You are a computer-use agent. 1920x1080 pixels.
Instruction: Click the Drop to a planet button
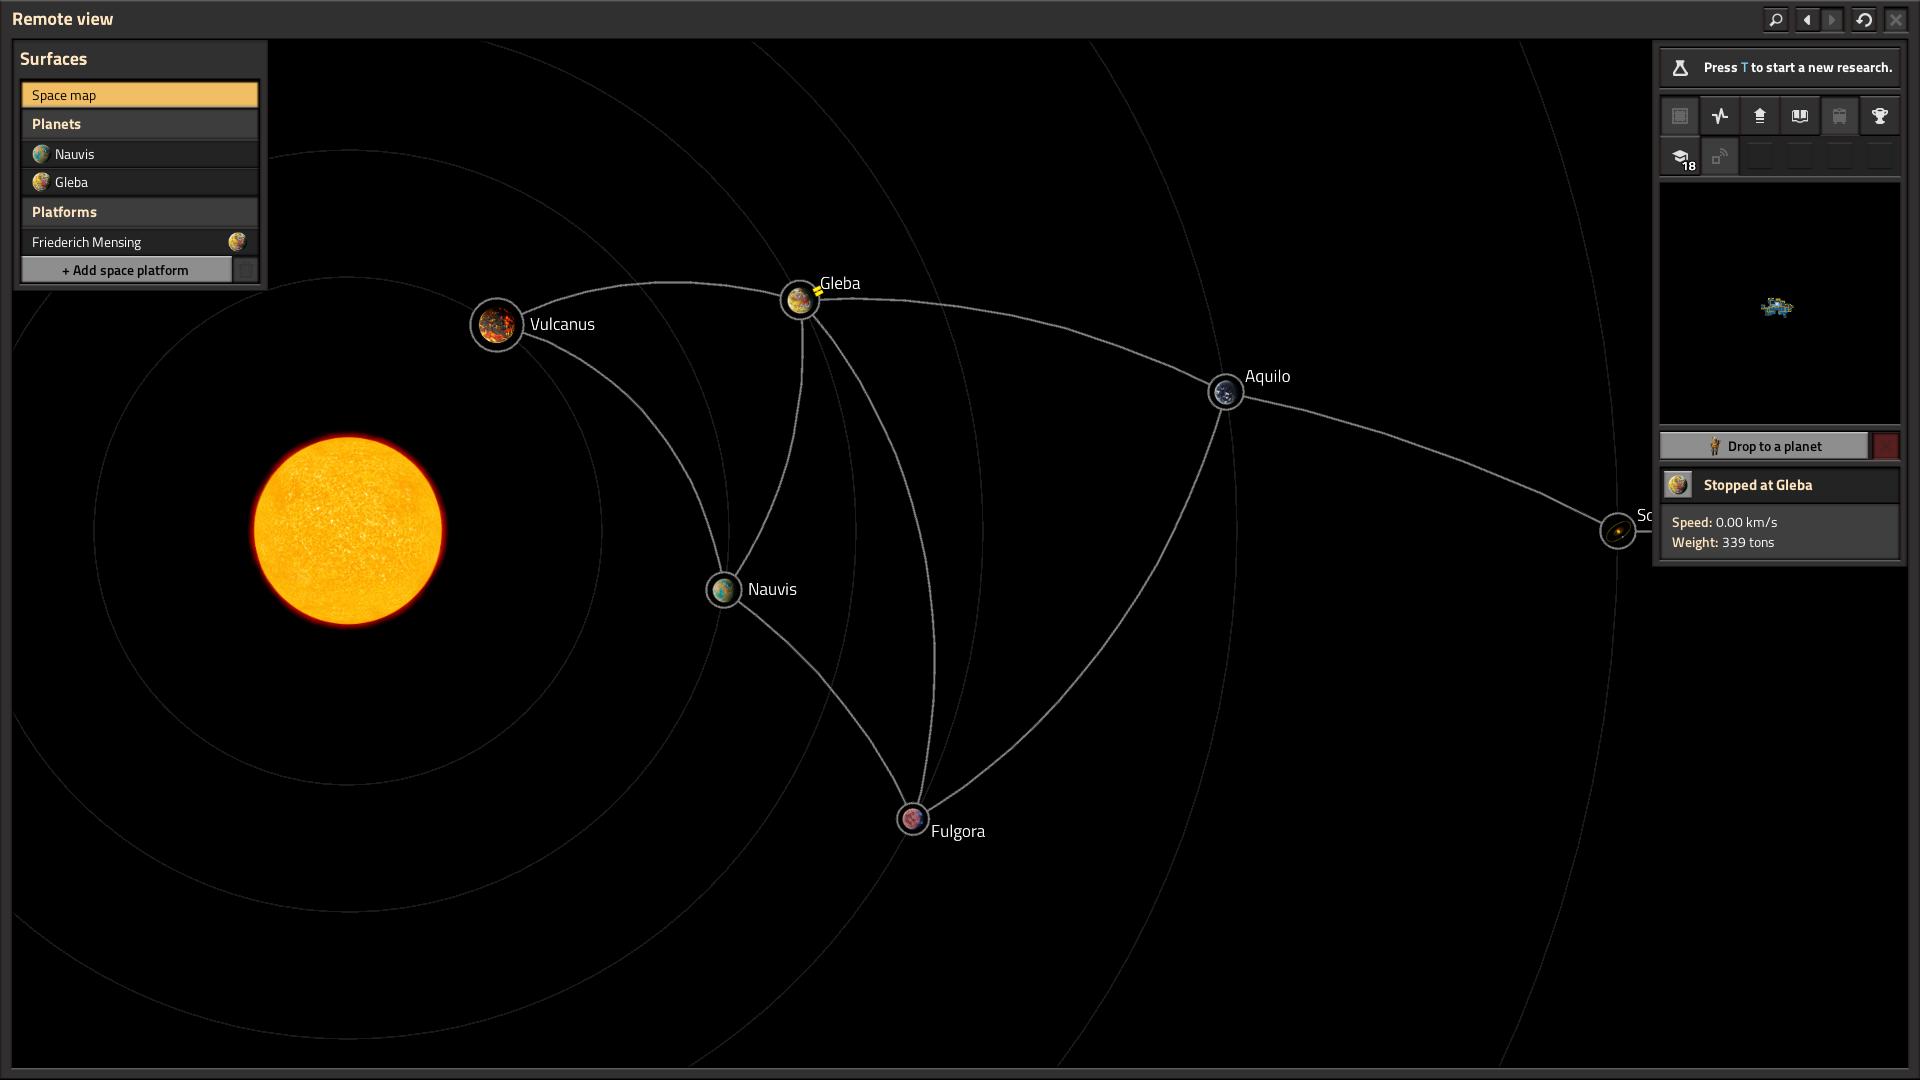coord(1764,446)
